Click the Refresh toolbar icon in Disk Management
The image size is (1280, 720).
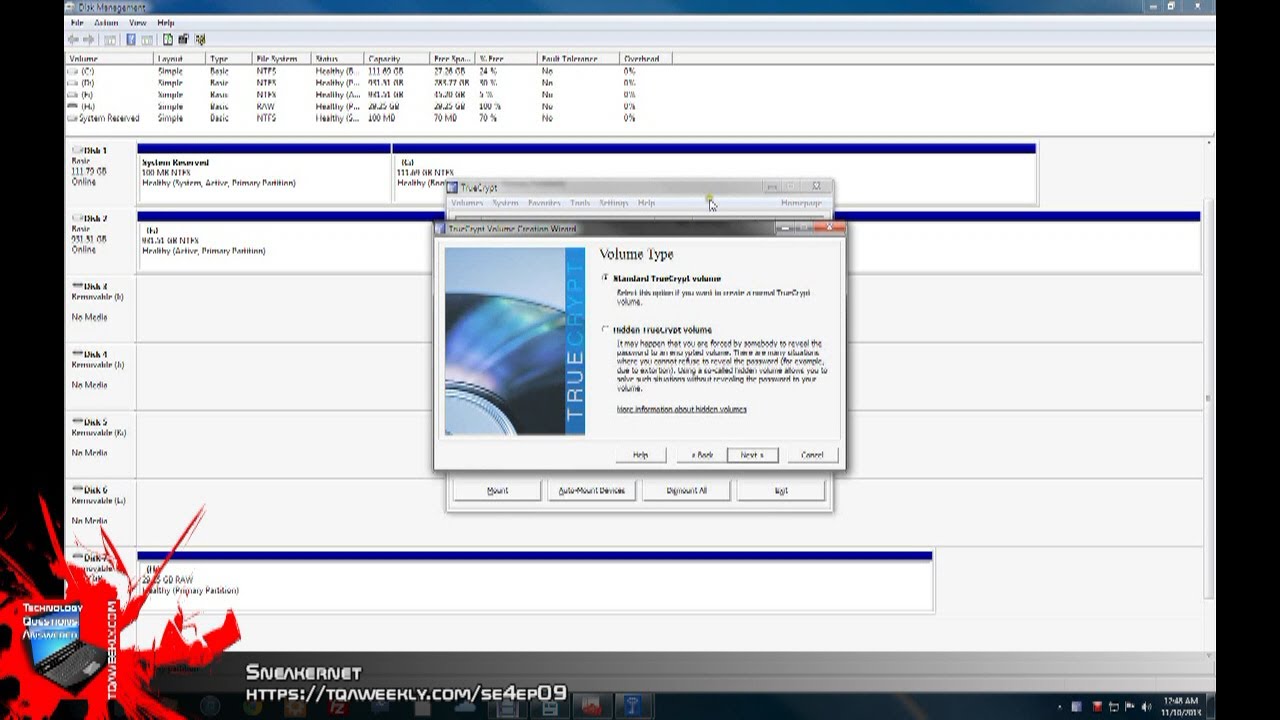pyautogui.click(x=168, y=39)
